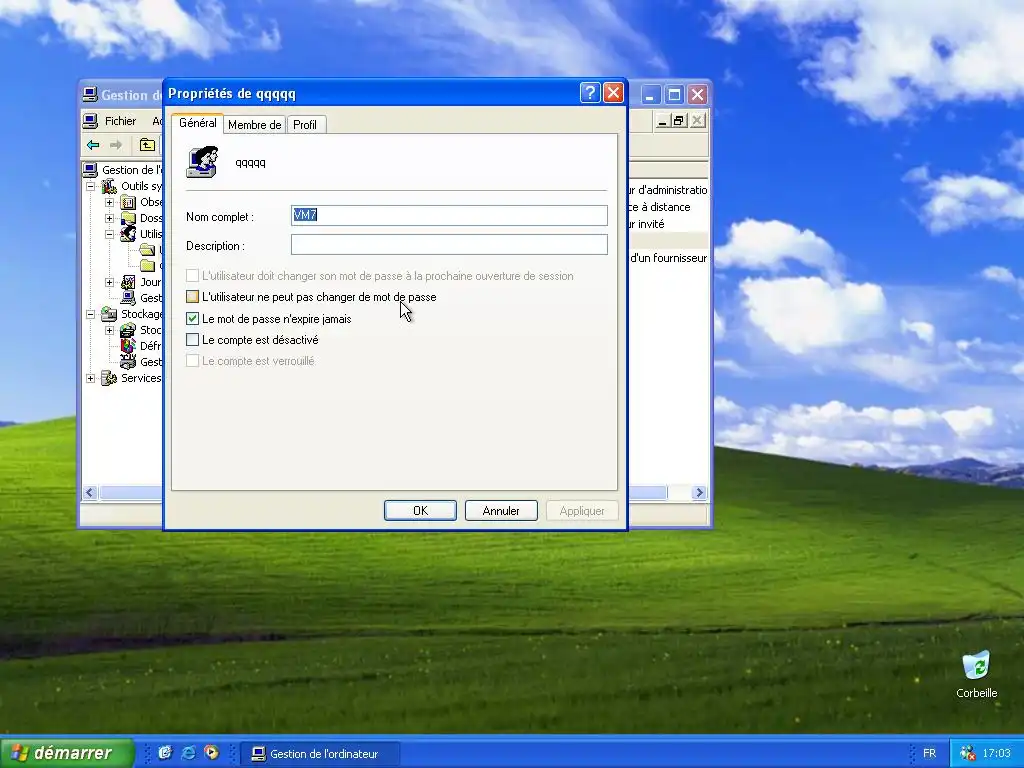Minimize the inner MMC child window
1024x768 pixels.
(x=662, y=121)
